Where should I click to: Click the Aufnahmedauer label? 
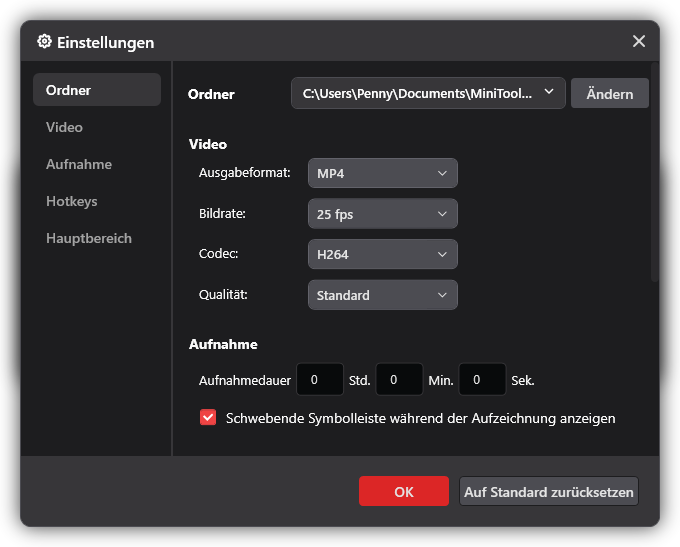[x=245, y=380]
